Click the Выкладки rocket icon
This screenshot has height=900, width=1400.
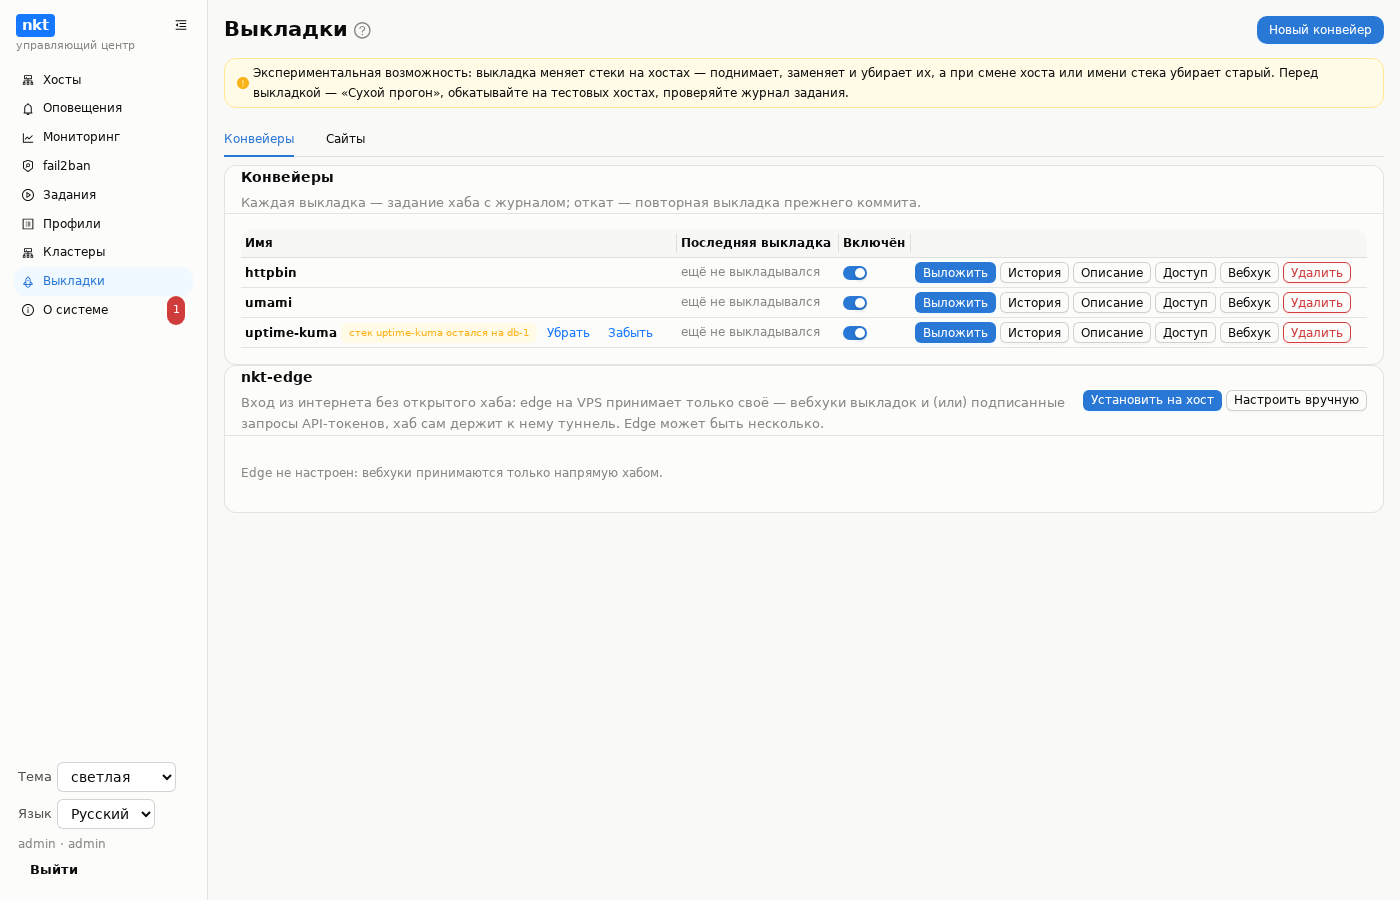(28, 282)
